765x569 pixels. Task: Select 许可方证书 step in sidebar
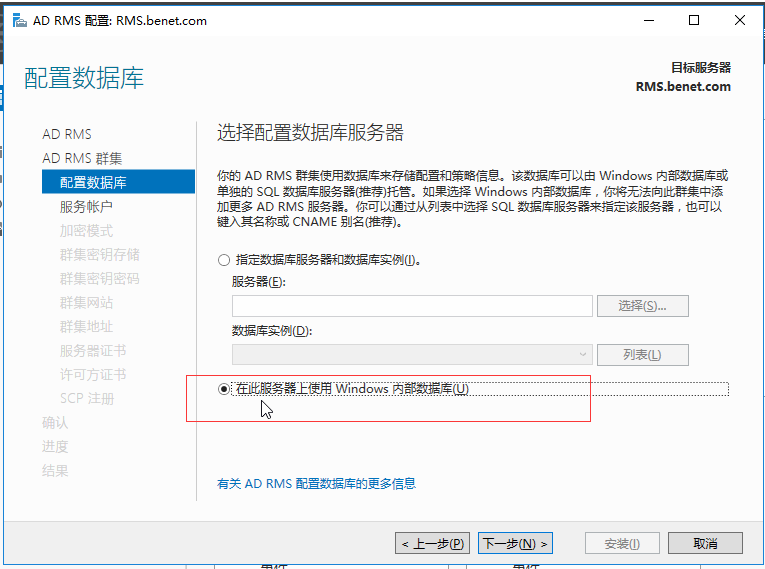[93, 374]
